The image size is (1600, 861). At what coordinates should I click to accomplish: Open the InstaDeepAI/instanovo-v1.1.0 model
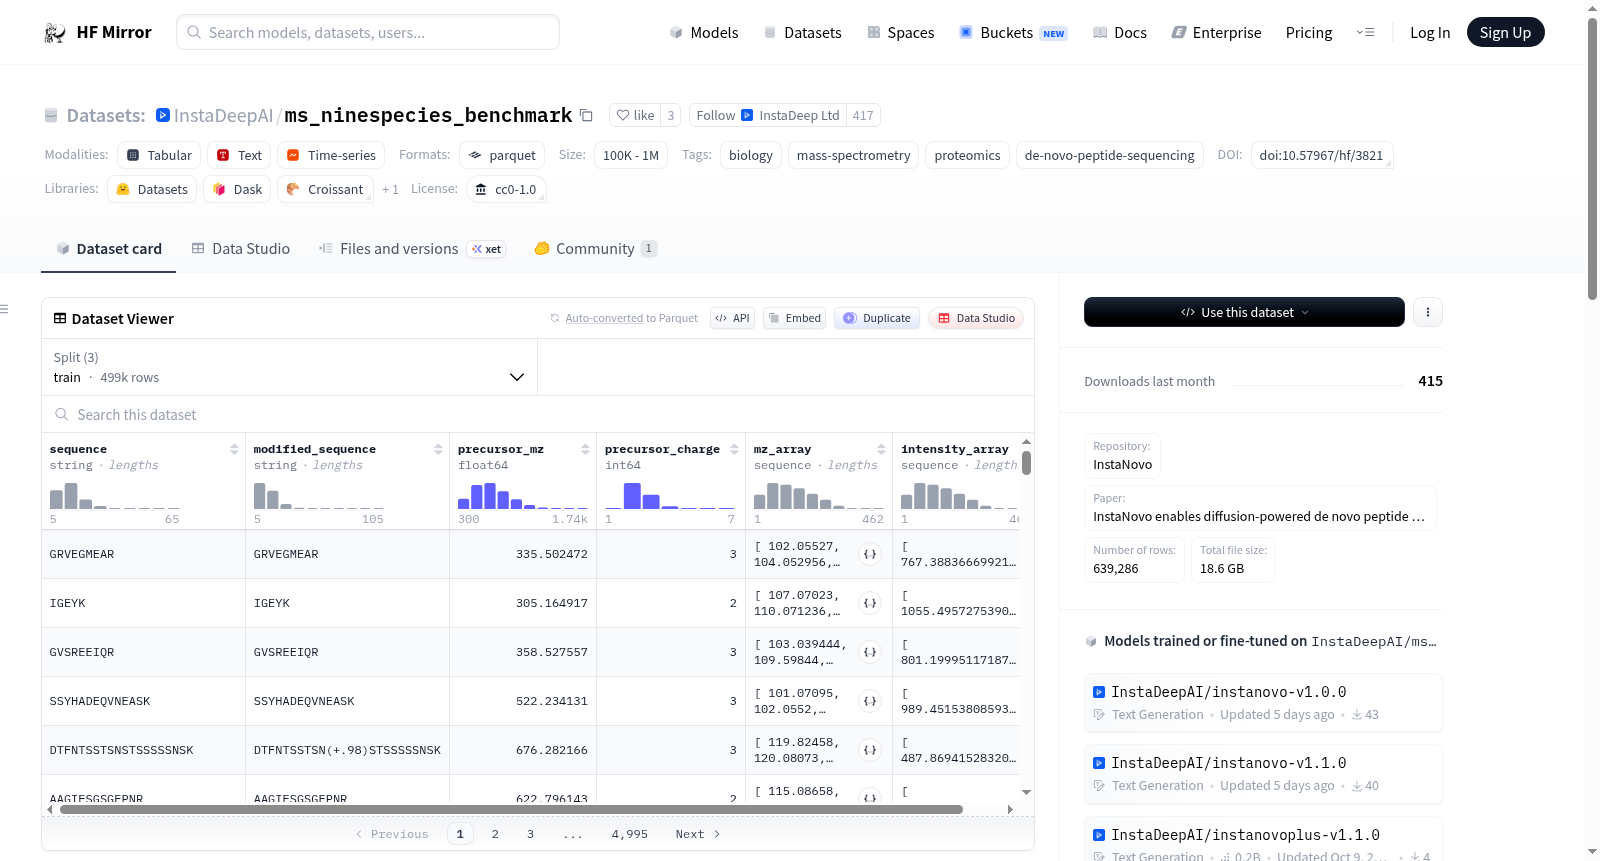coord(1263,773)
